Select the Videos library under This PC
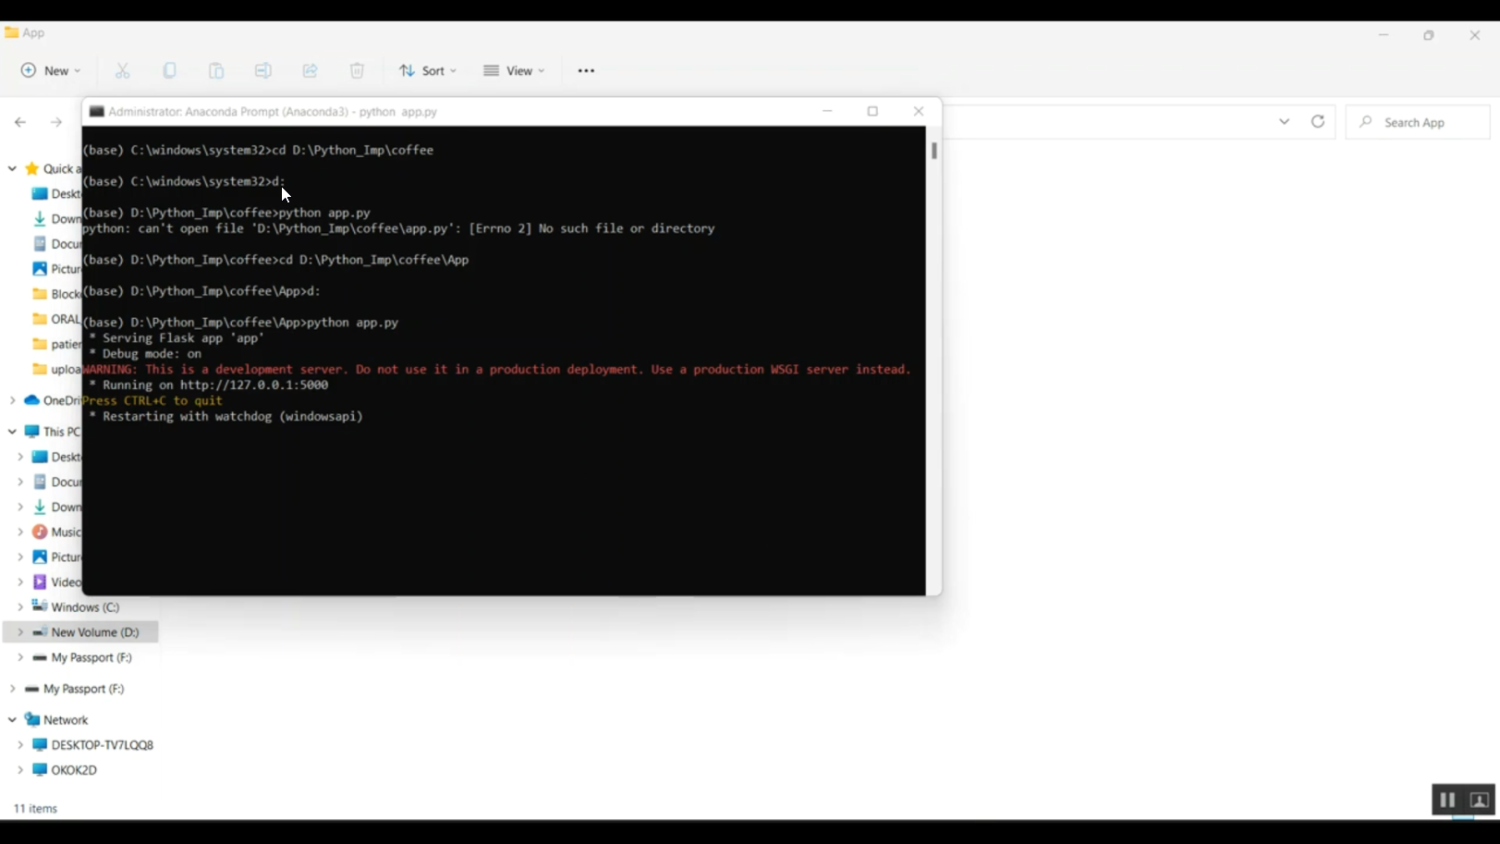1500x844 pixels. click(x=56, y=582)
